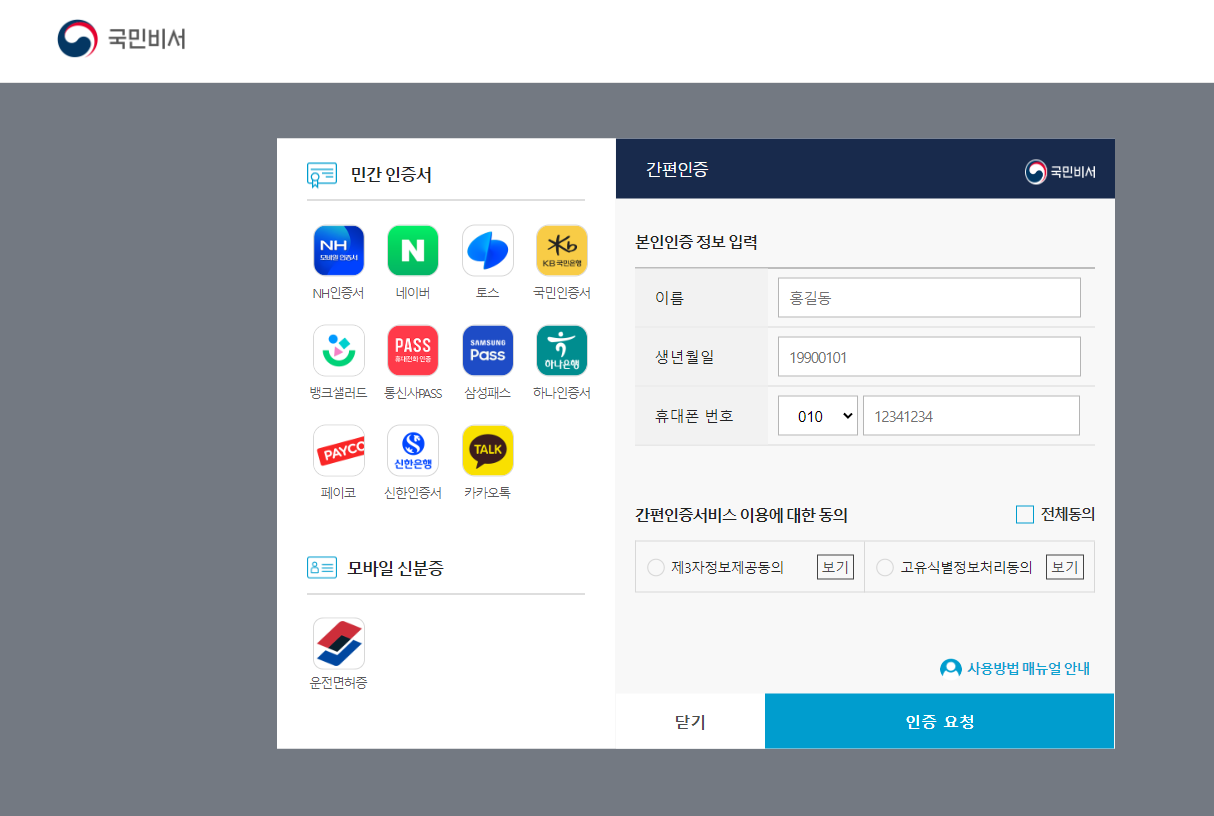The image size is (1214, 816).
Task: Open the 010 phone prefix dropdown
Action: tap(818, 416)
